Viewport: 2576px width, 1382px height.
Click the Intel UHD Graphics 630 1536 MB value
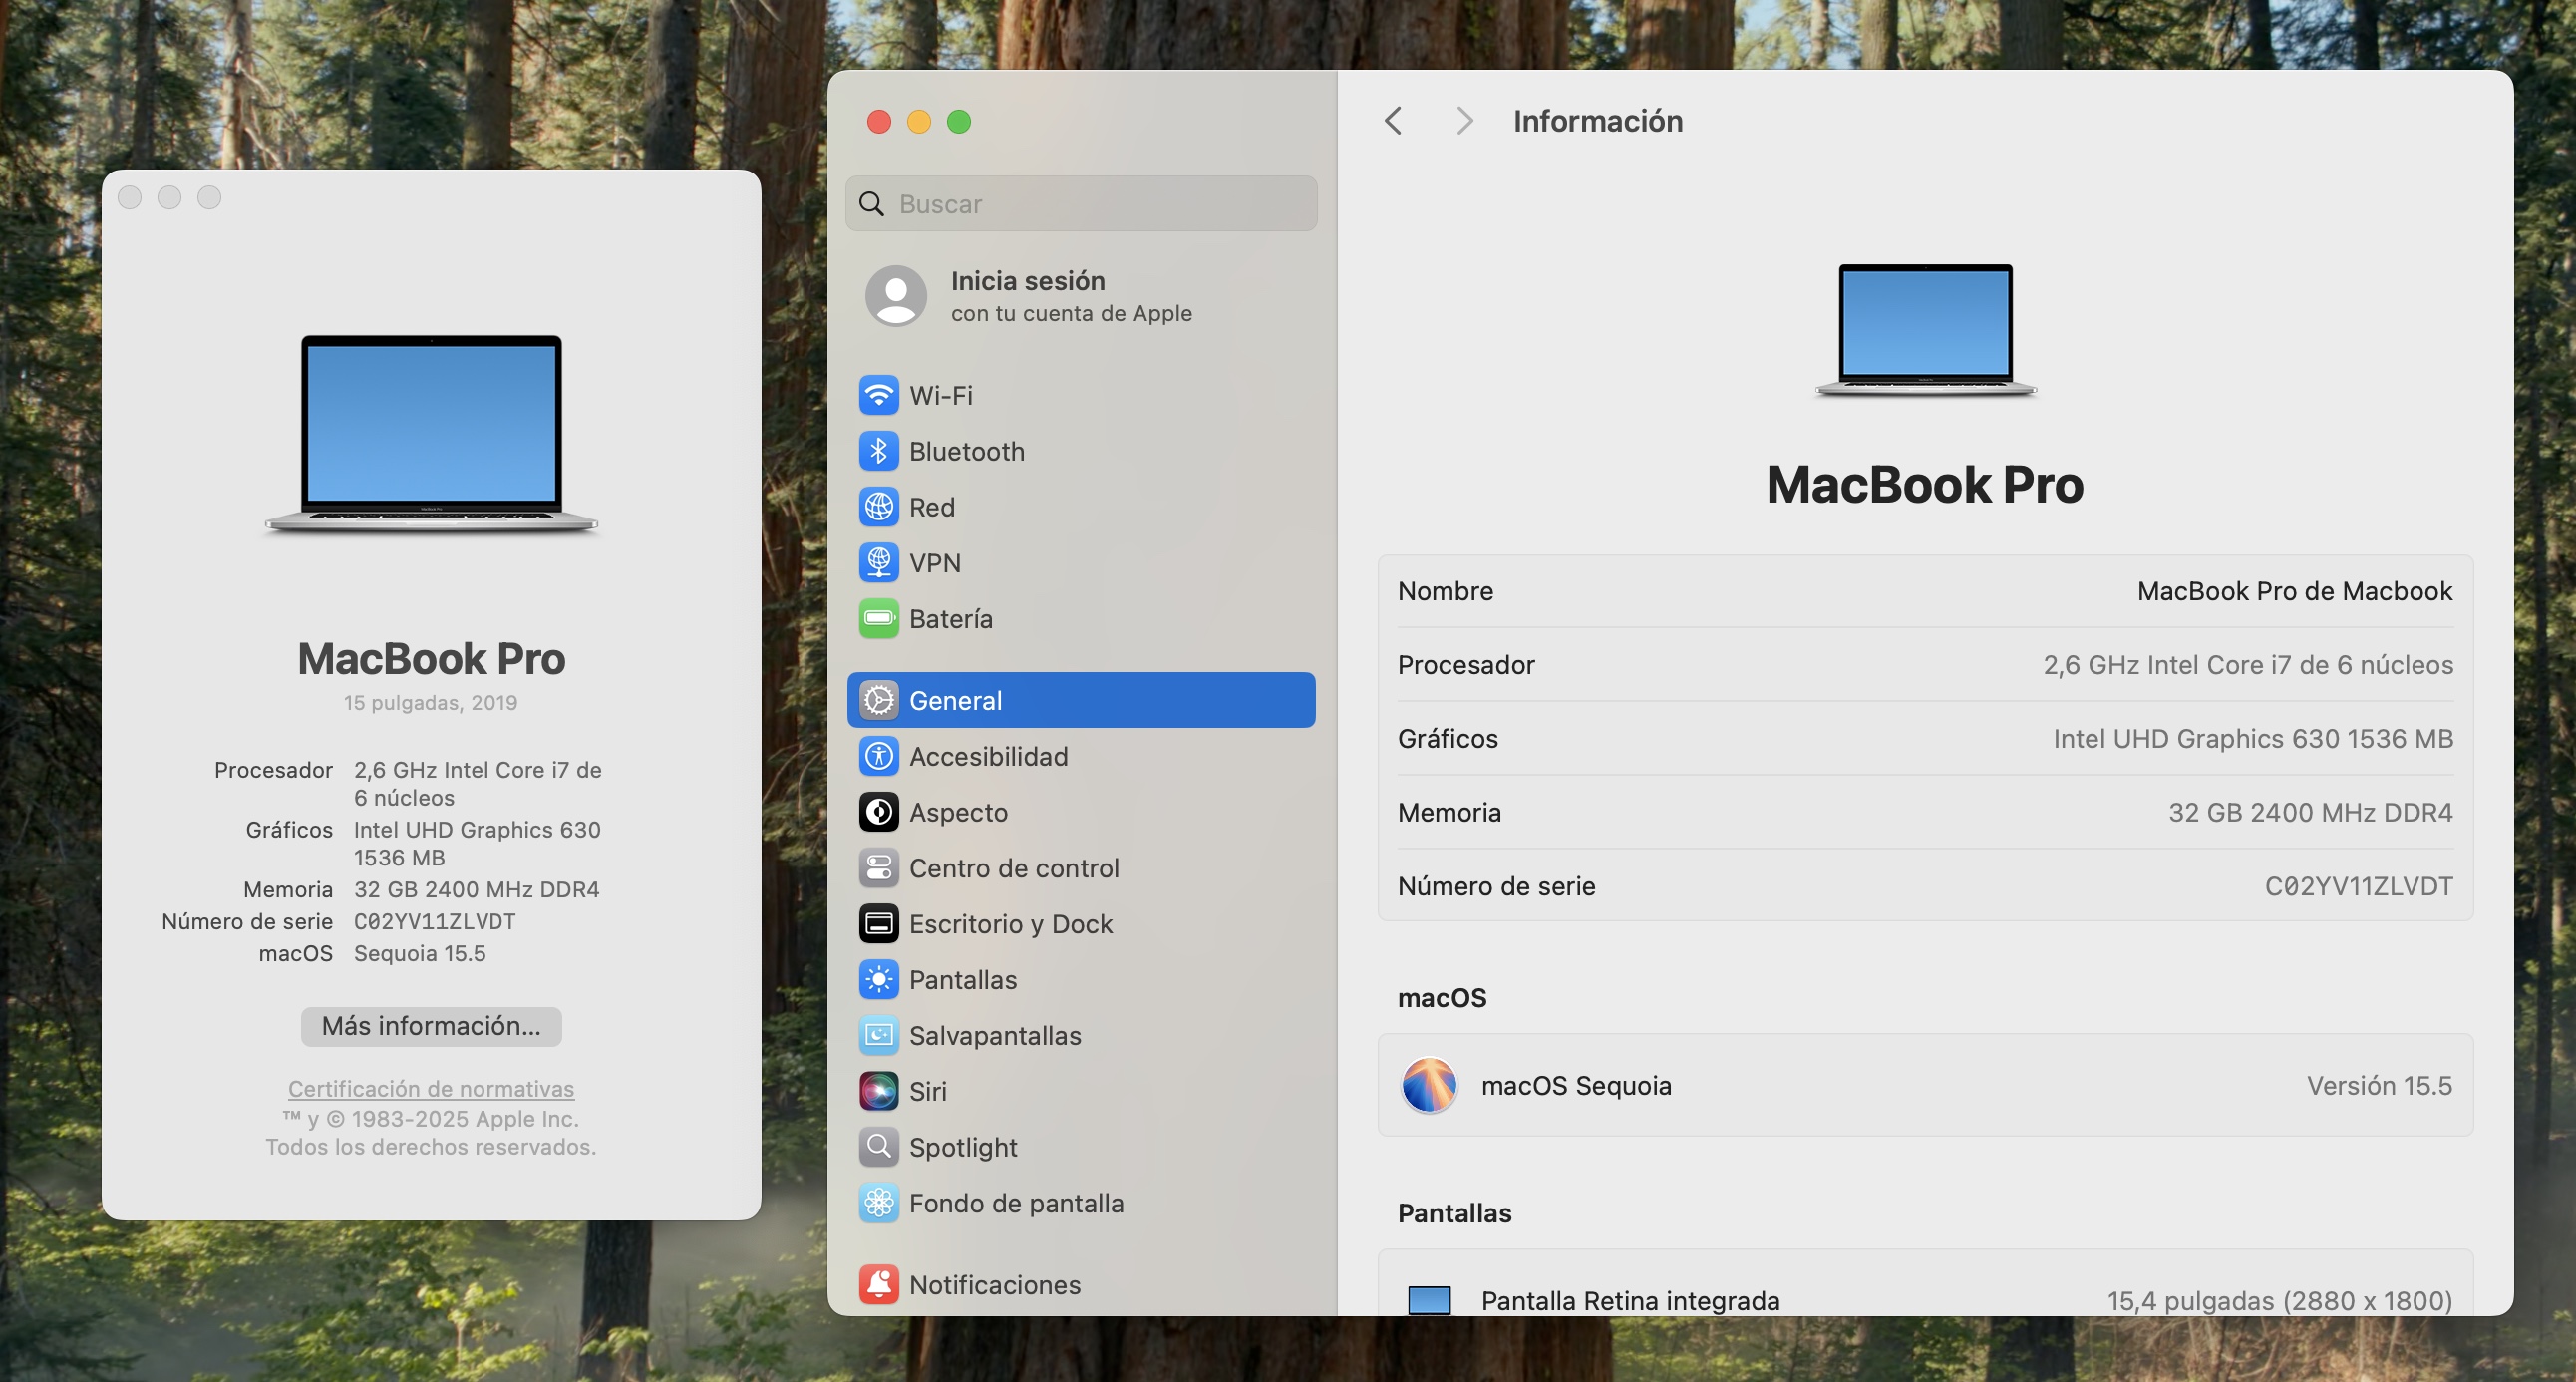(2253, 738)
